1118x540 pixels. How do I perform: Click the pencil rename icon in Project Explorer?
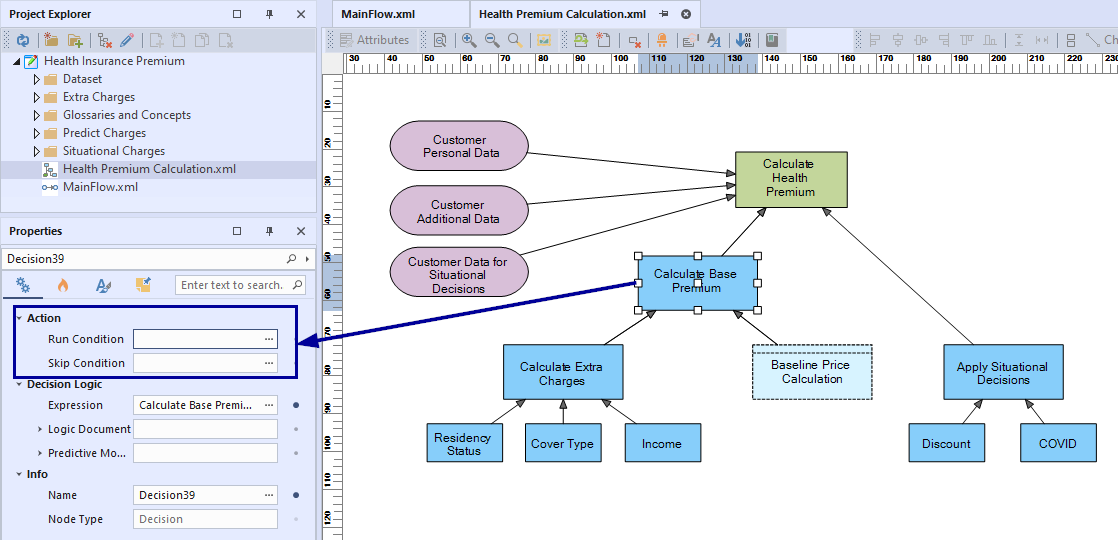(127, 40)
